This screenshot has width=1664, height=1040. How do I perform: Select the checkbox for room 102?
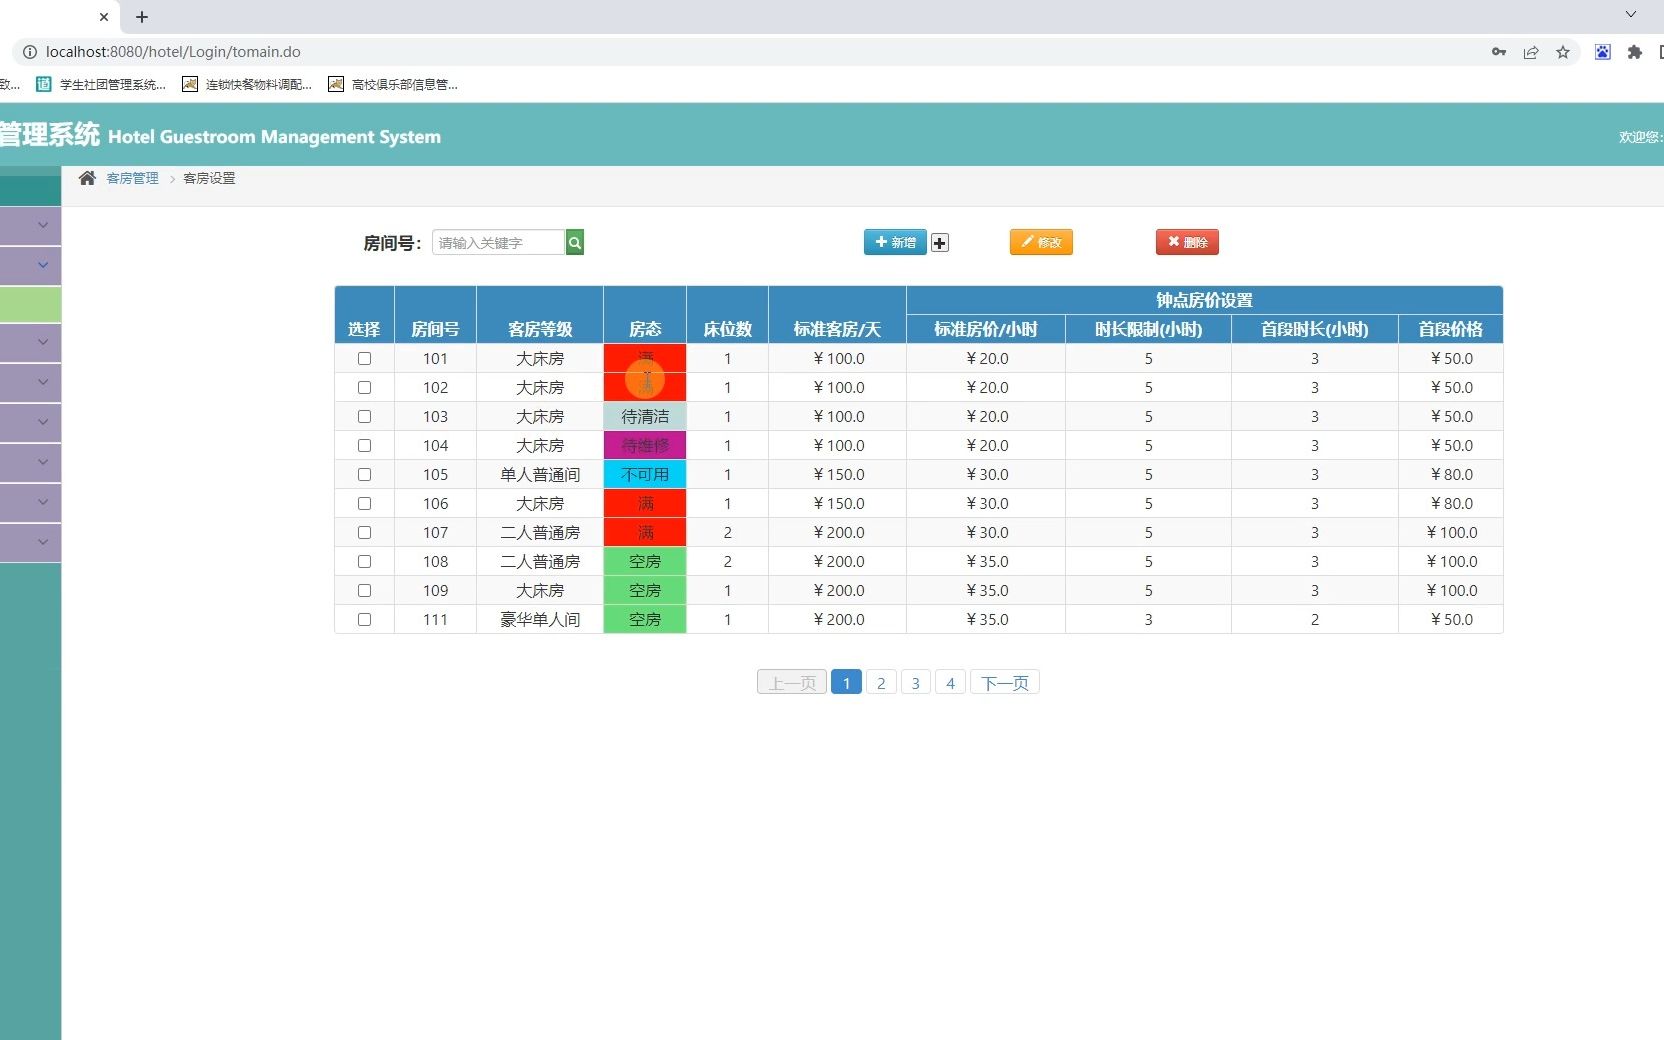pos(364,387)
